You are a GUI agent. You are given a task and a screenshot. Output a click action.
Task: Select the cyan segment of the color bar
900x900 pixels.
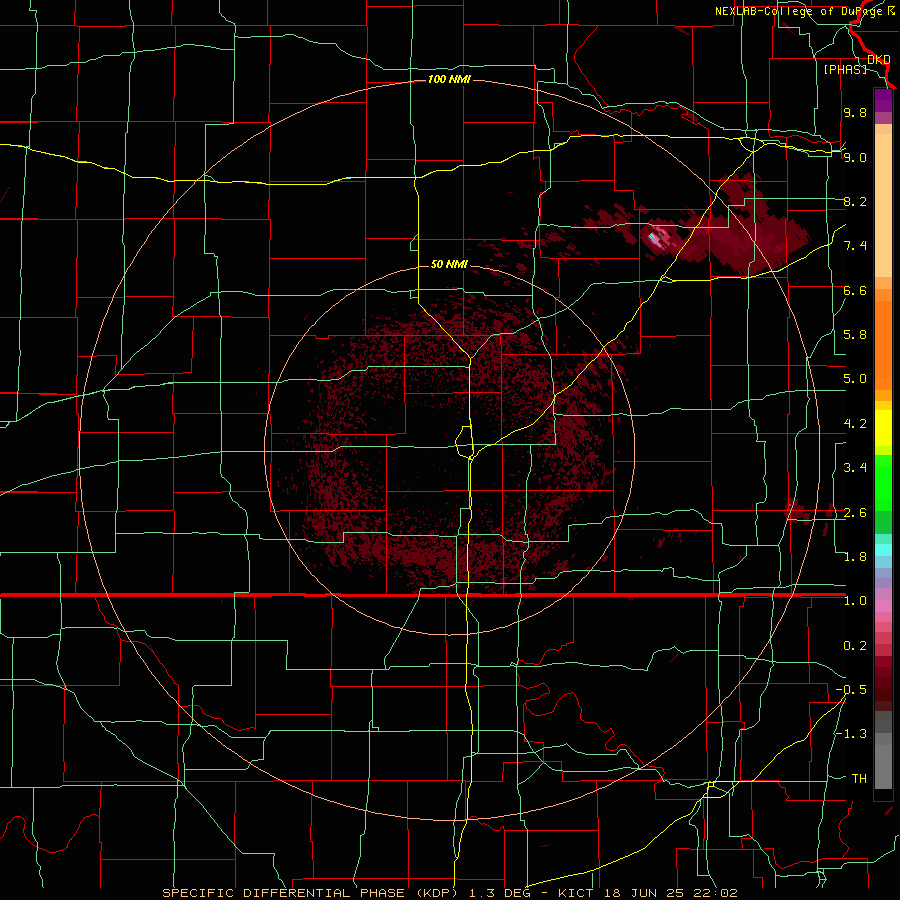[883, 550]
